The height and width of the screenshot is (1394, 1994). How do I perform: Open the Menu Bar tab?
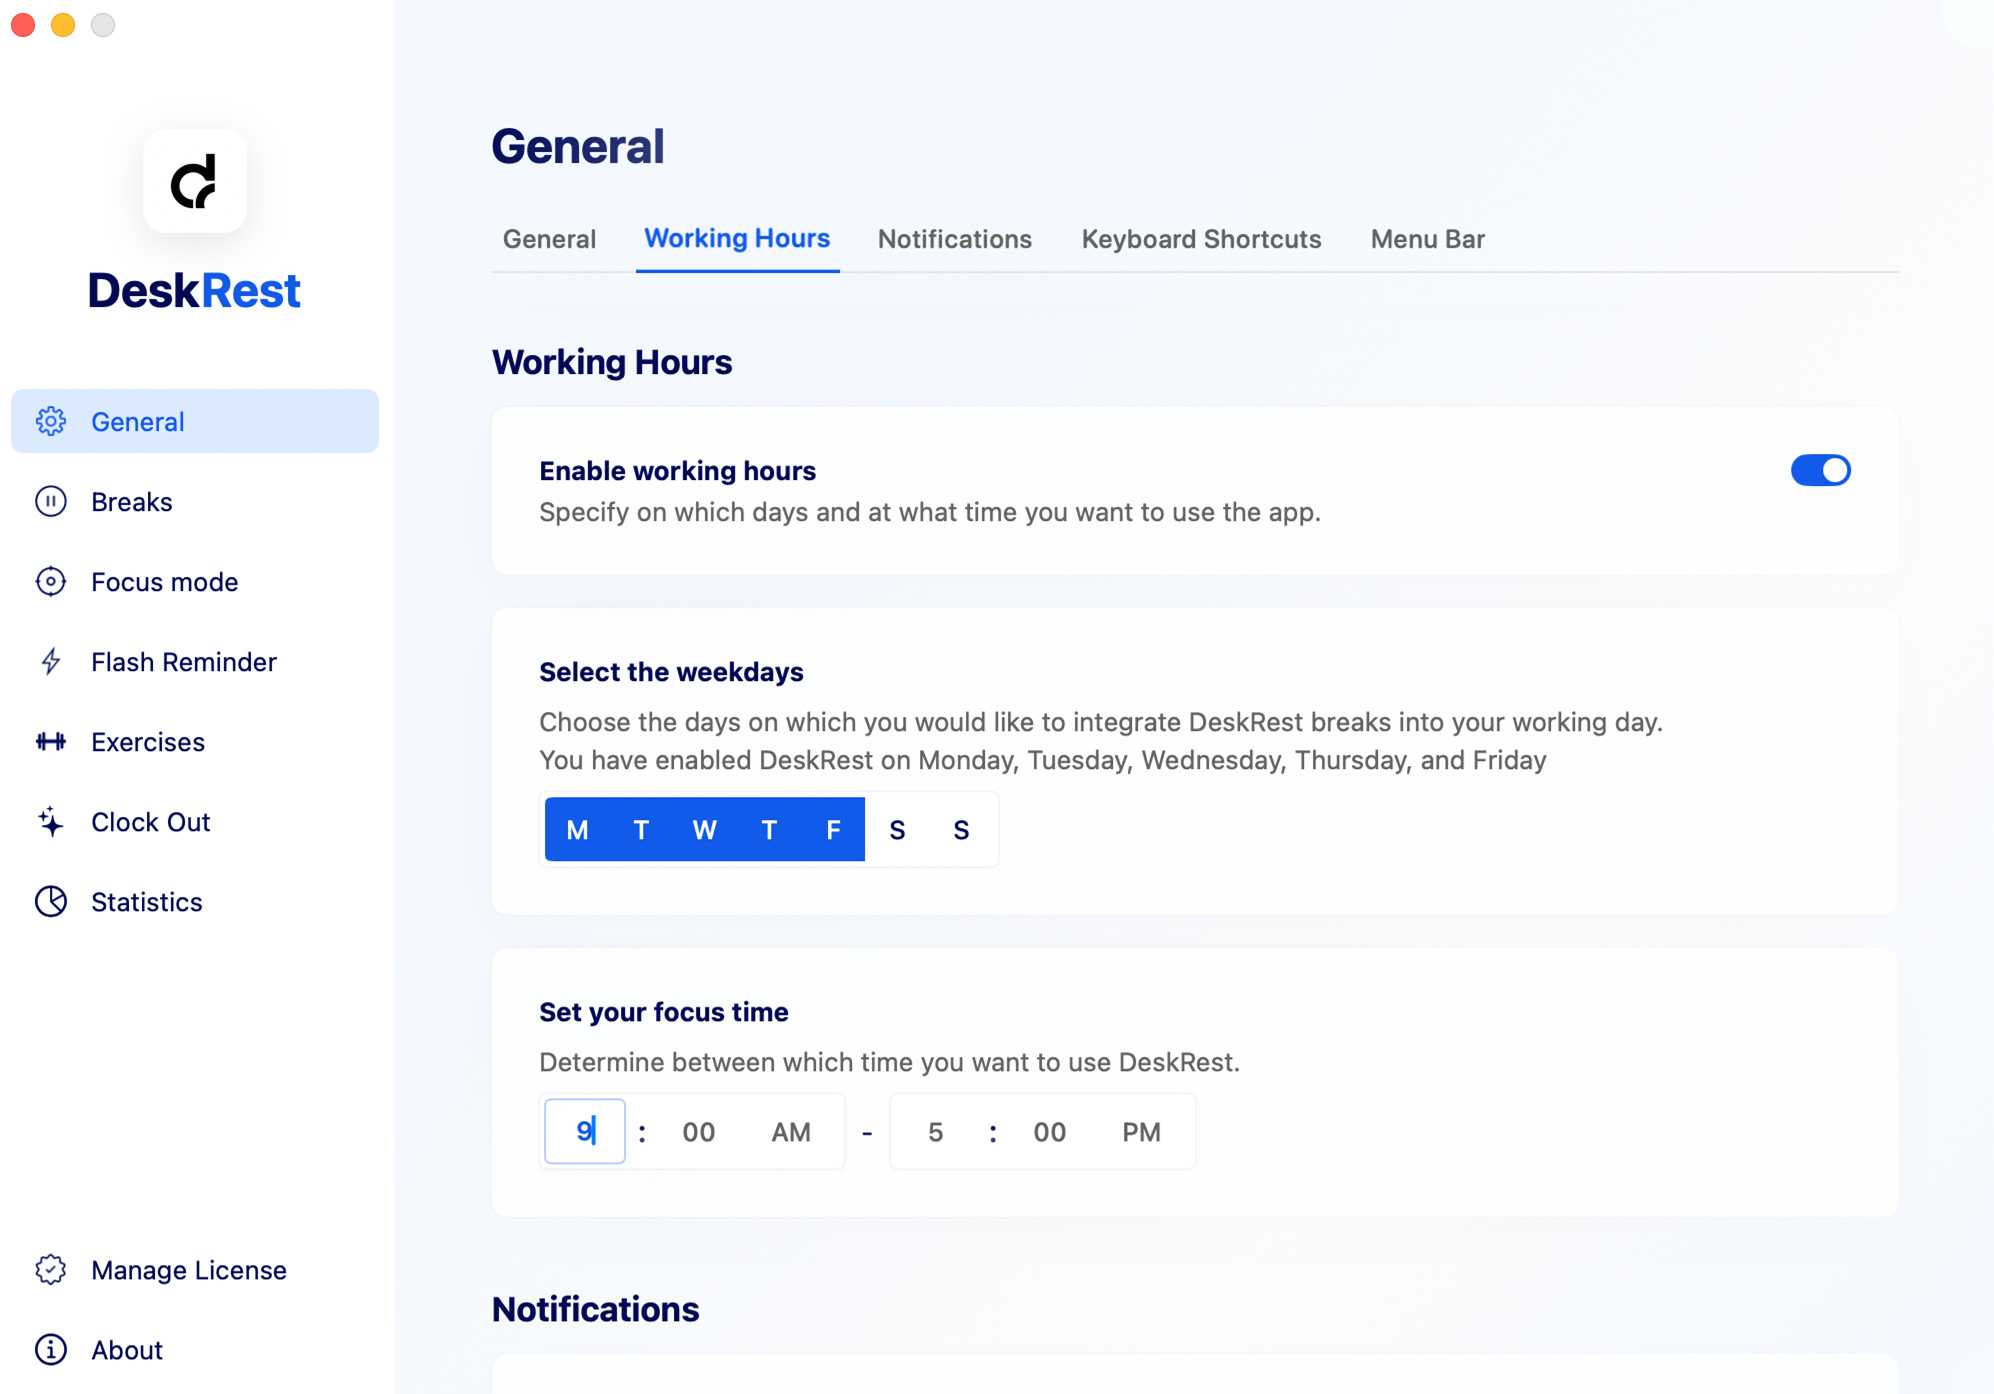1428,239
